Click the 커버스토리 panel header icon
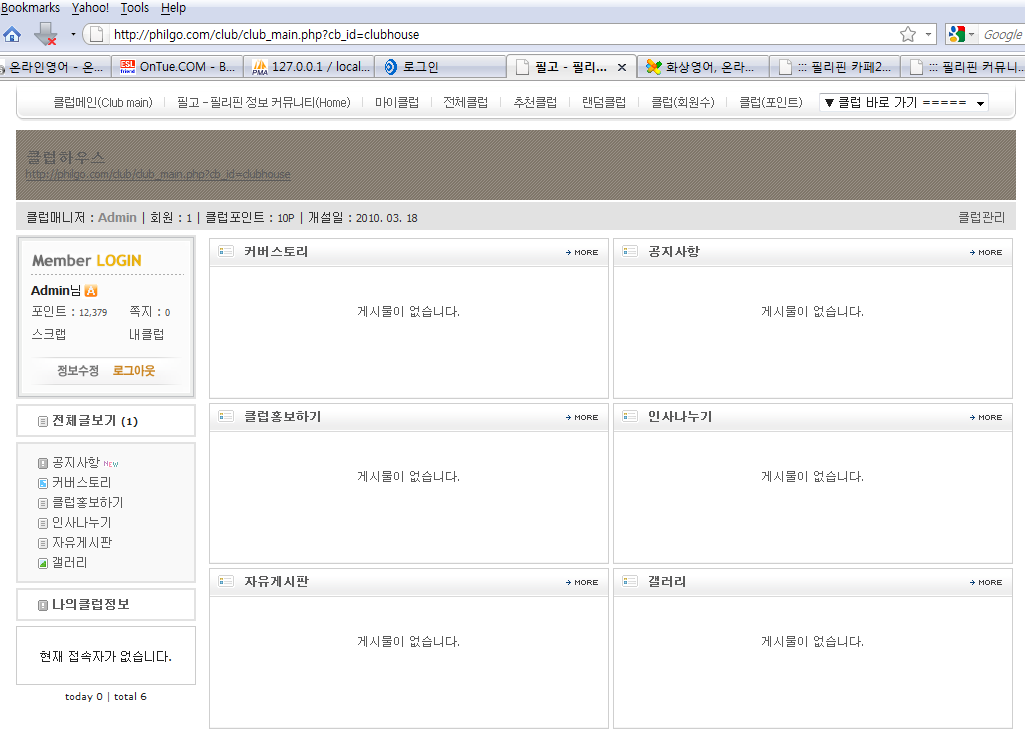Screen dimensions: 1025x745 tap(226, 252)
